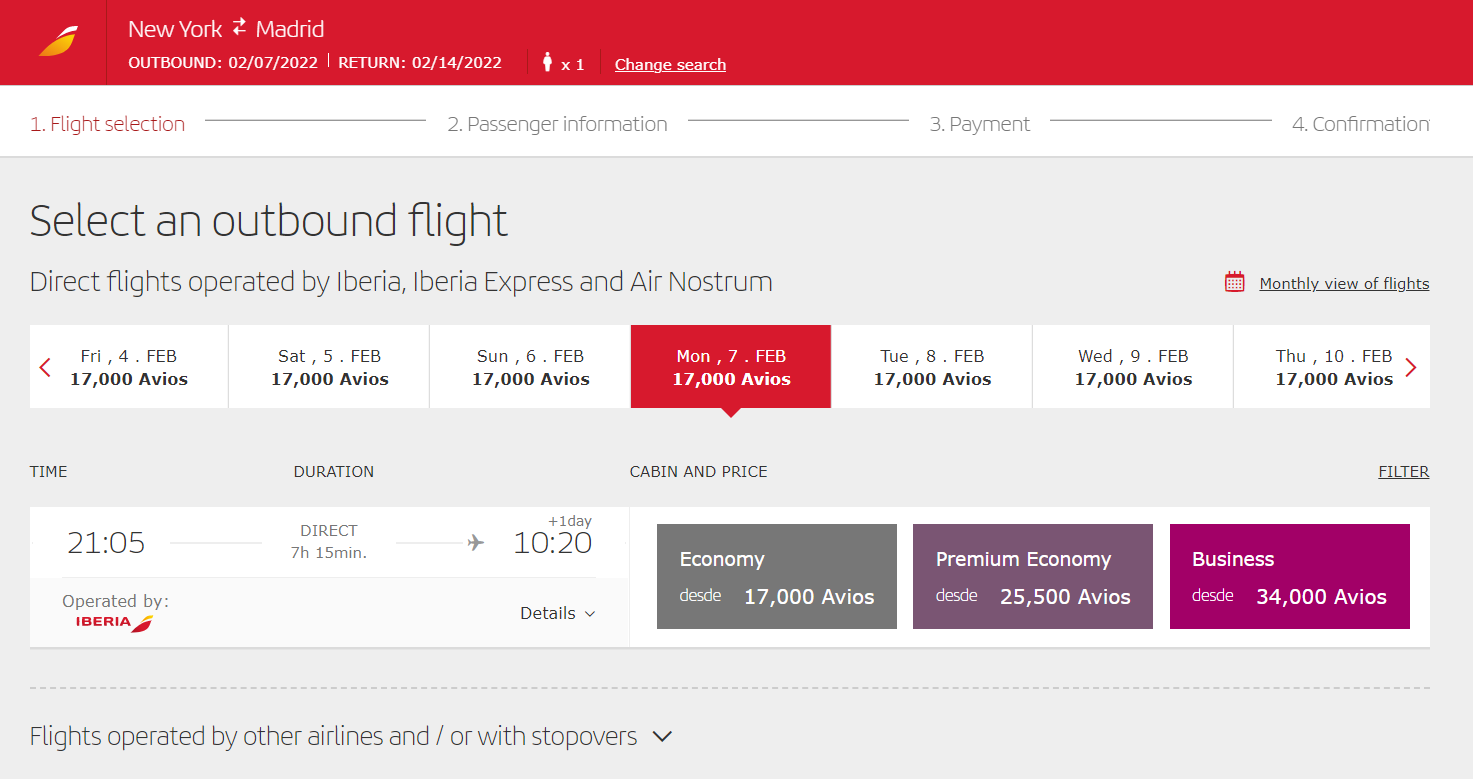Choose Premium Economy fare 25,500 Avios
Screen dimensions: 1473x779
tap(1033, 577)
